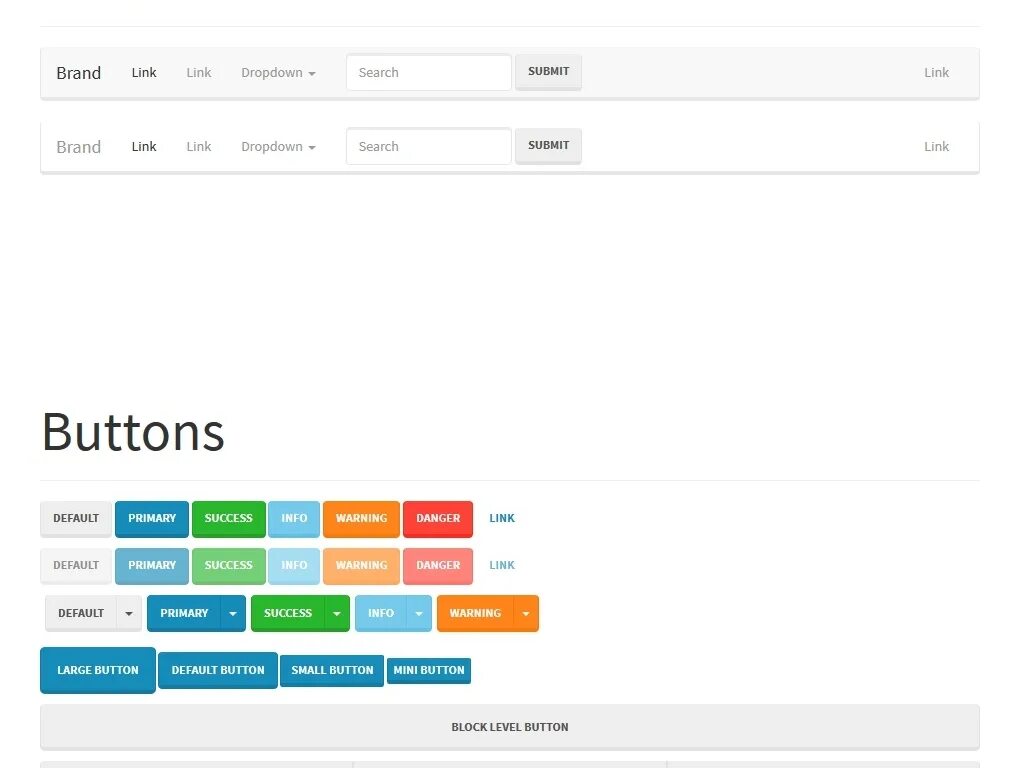Viewport: 1024px width, 768px height.
Task: Click the faded PRIMARY disabled button
Action: 152,566
